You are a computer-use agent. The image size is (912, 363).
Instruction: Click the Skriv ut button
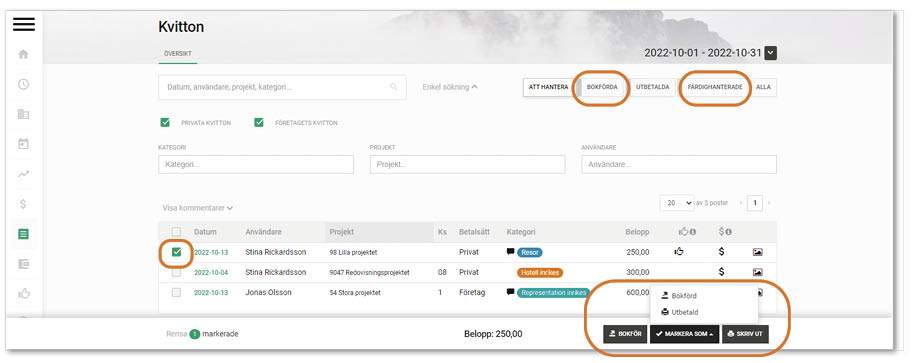click(x=745, y=334)
